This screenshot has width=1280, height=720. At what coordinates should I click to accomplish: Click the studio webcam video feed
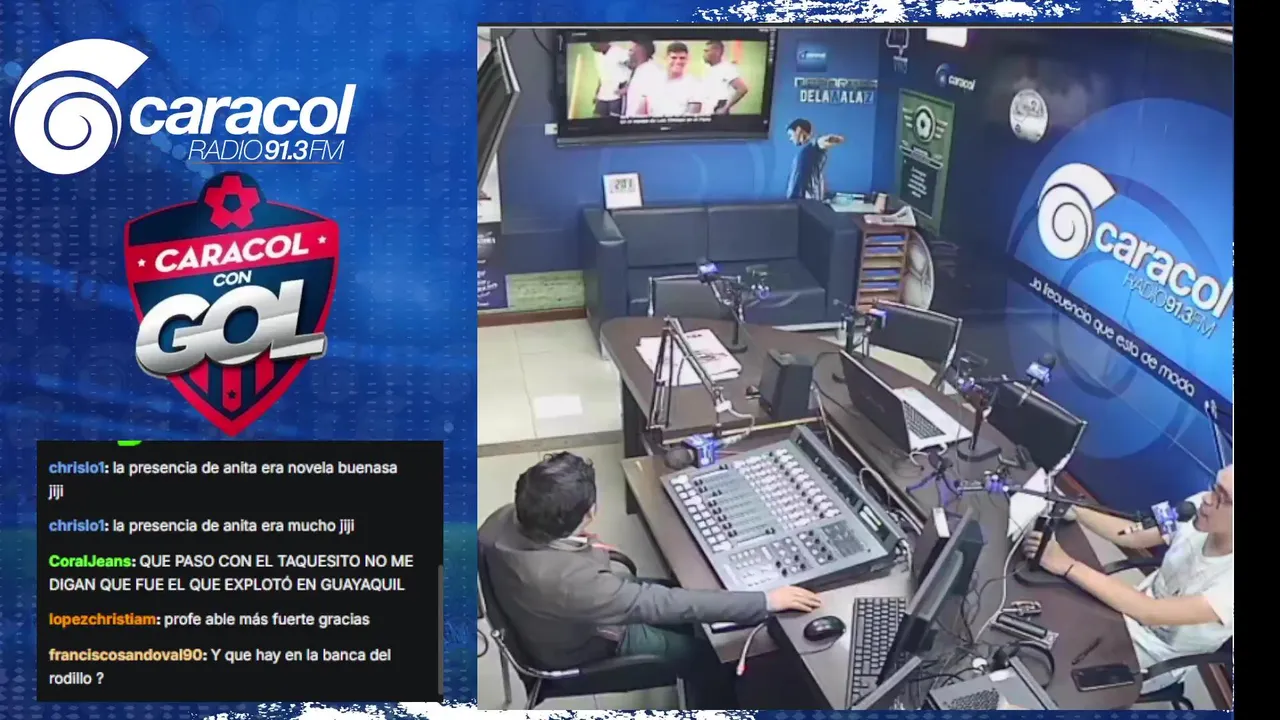[855, 367]
